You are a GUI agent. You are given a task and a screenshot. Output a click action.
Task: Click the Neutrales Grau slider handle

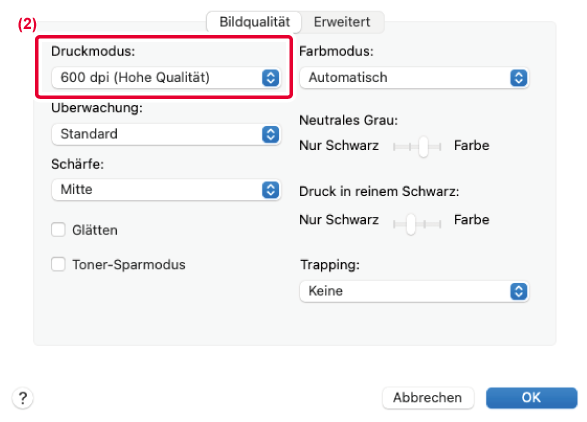point(423,146)
